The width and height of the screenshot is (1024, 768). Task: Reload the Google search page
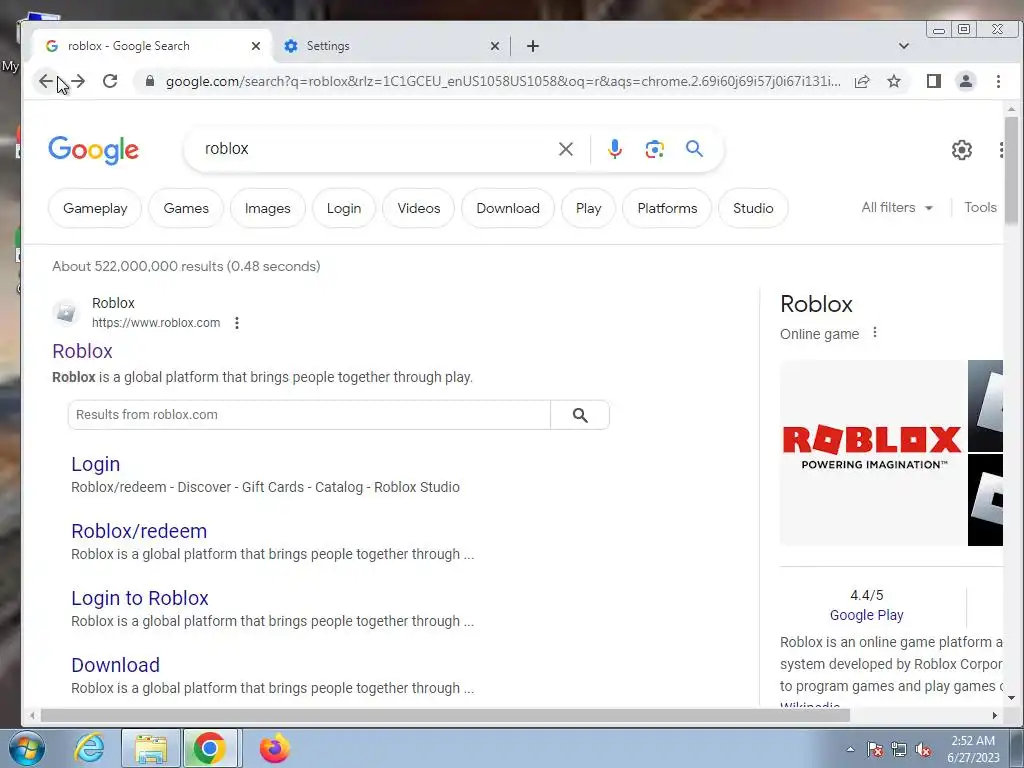pyautogui.click(x=110, y=81)
